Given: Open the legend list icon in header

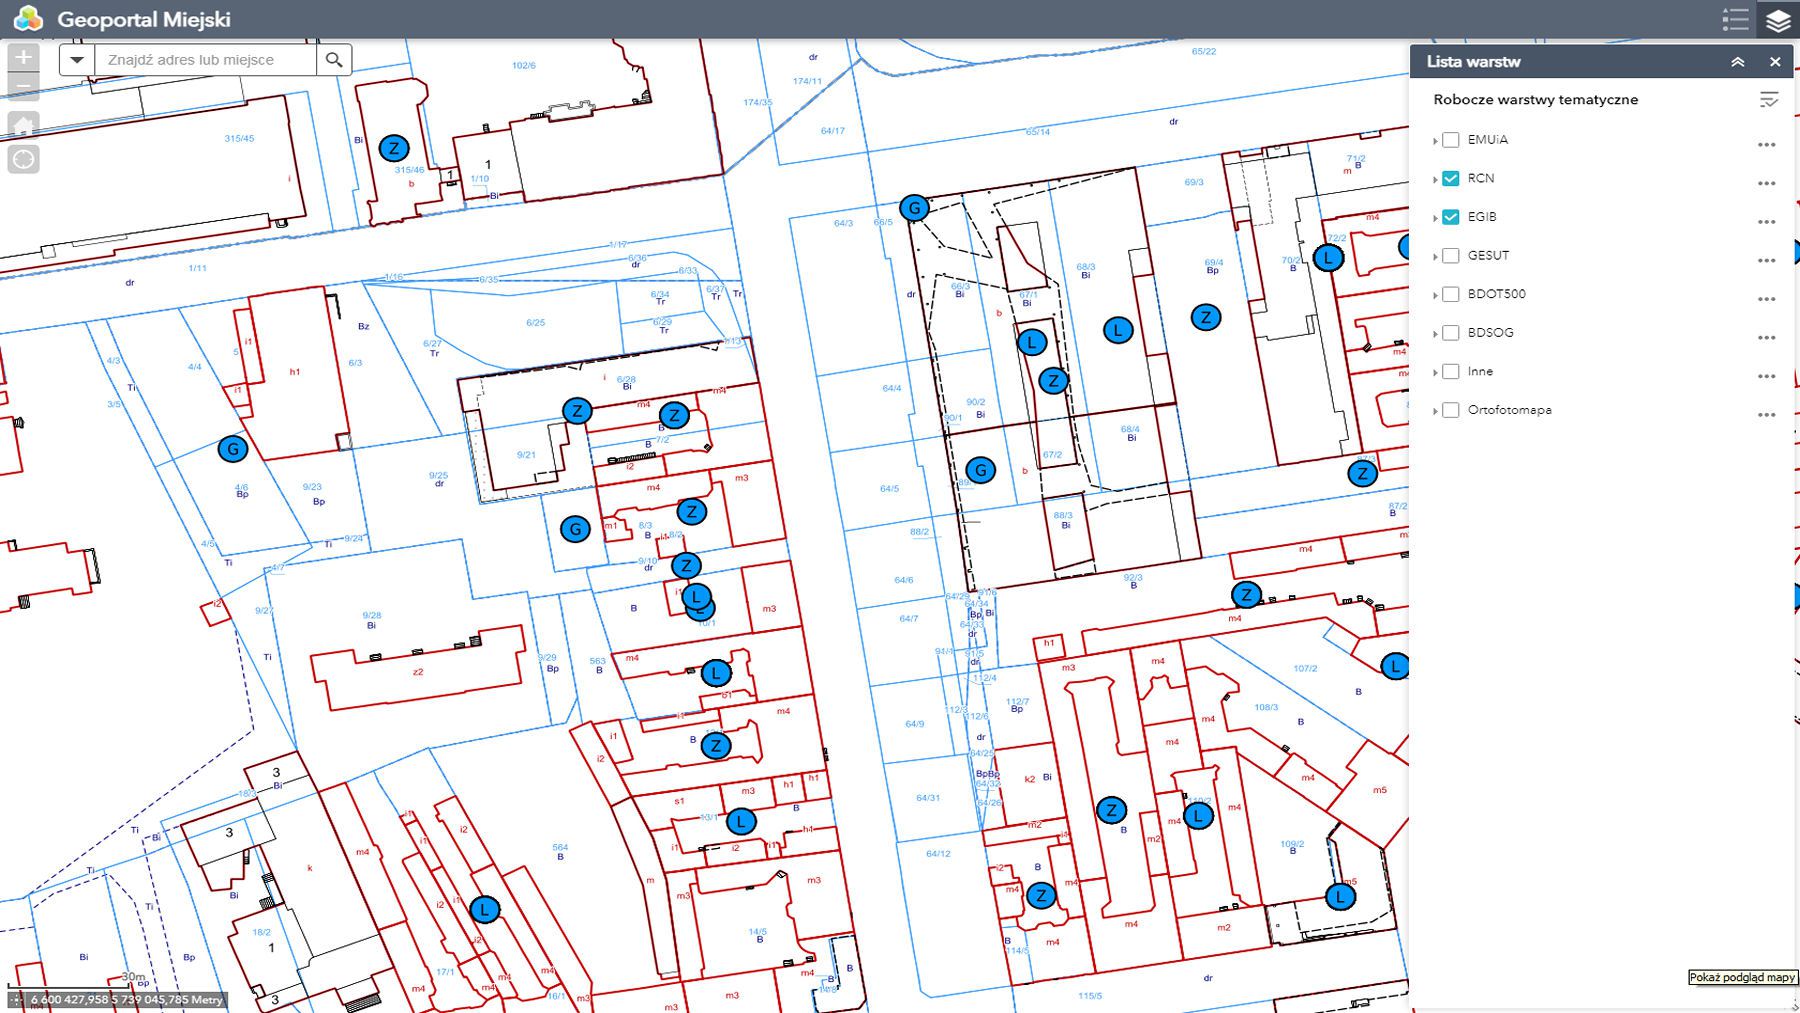Looking at the screenshot, I should pyautogui.click(x=1735, y=19).
